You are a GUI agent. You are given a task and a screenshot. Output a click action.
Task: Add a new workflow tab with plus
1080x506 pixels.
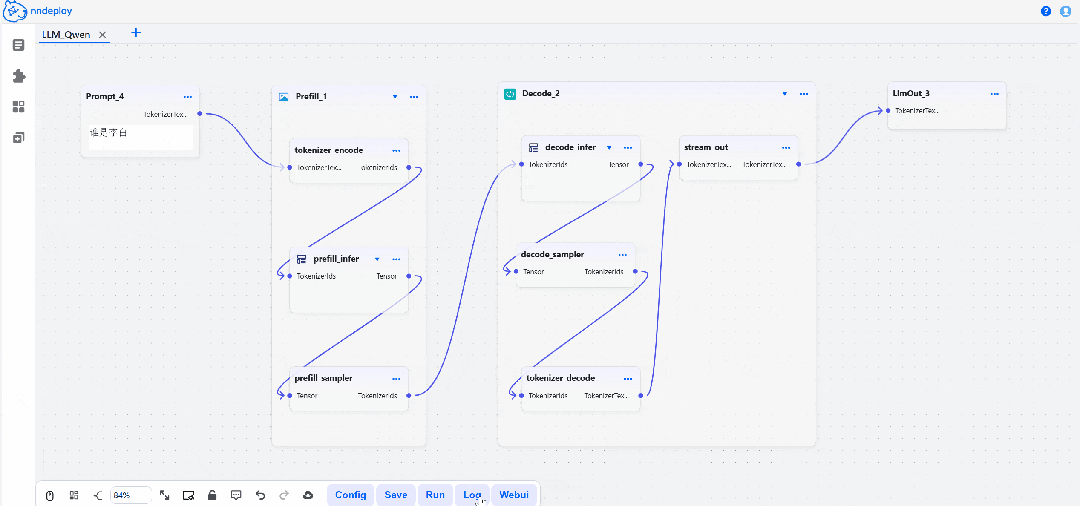tap(137, 33)
